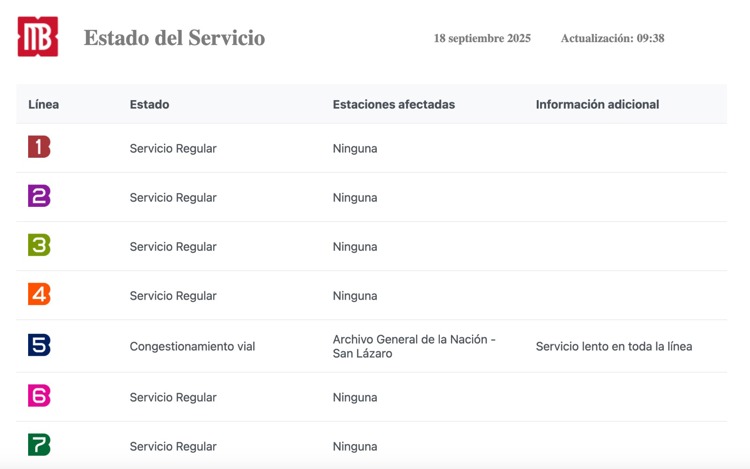750x469 pixels.
Task: Click the Actualización 09:38 timestamp
Action: coord(612,39)
